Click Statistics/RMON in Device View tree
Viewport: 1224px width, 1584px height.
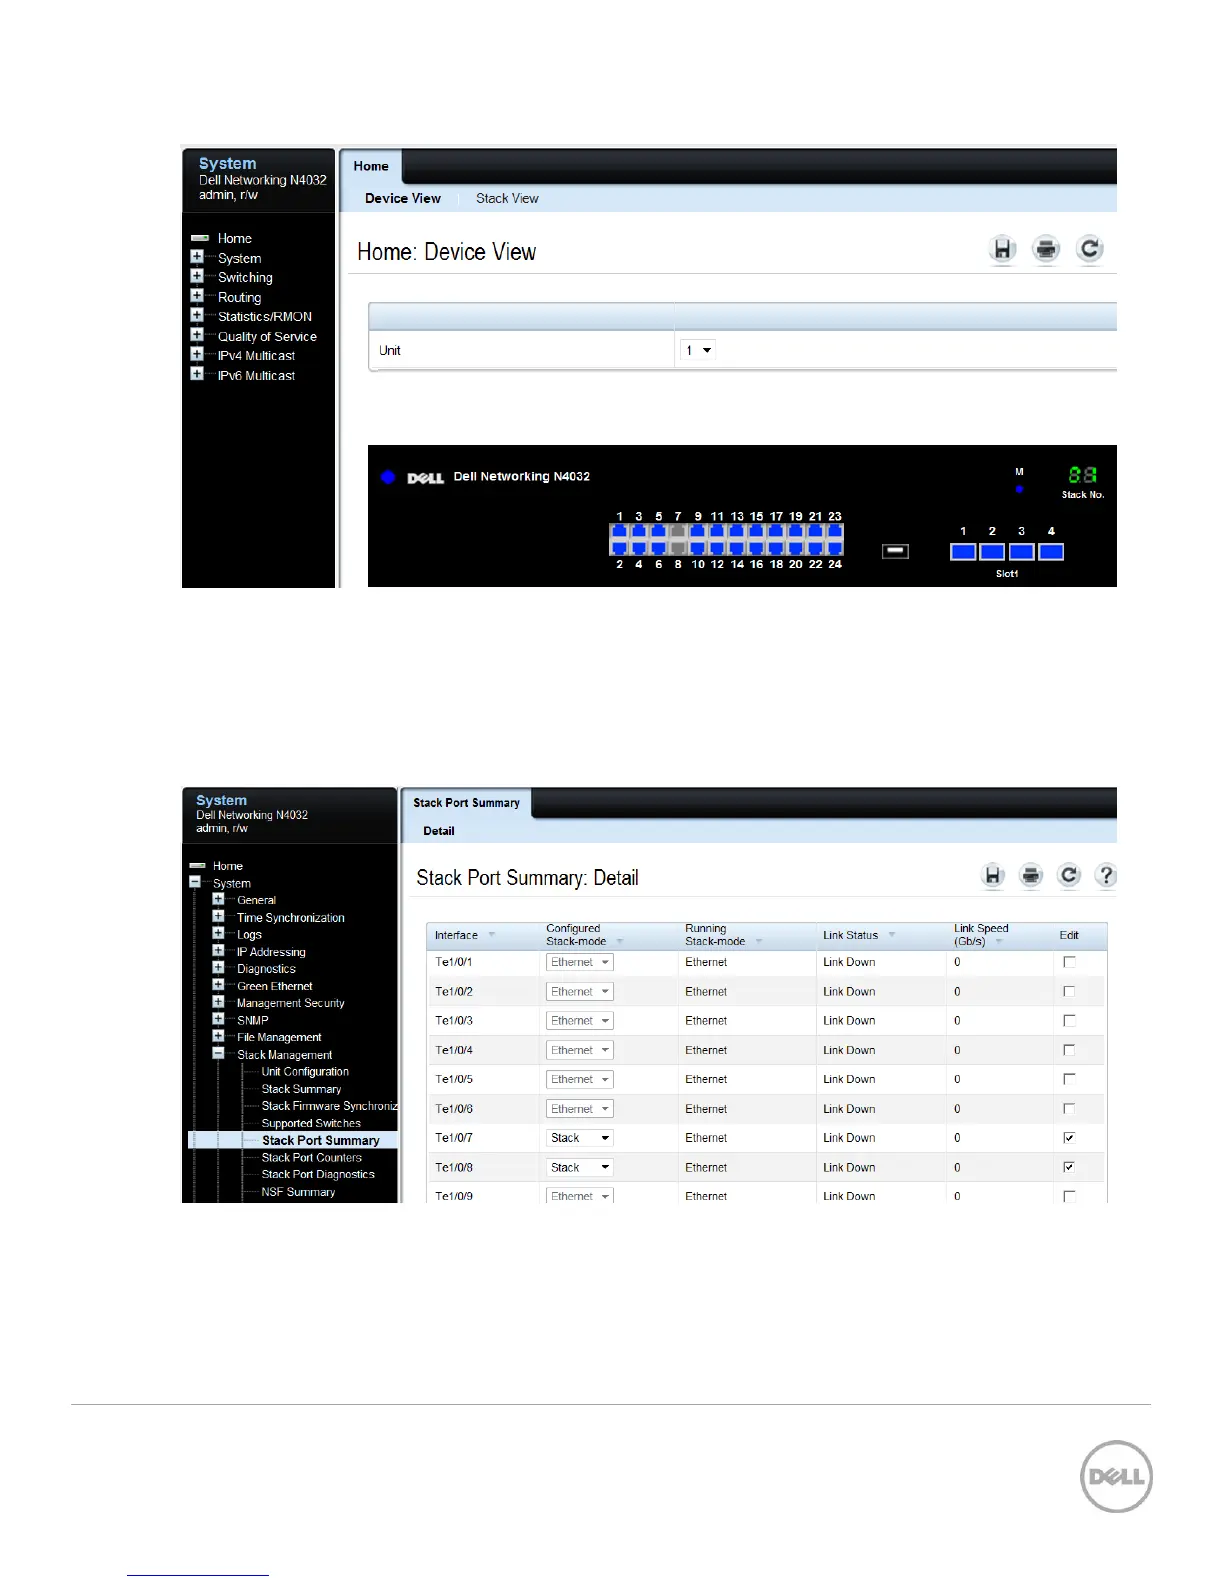pos(265,317)
